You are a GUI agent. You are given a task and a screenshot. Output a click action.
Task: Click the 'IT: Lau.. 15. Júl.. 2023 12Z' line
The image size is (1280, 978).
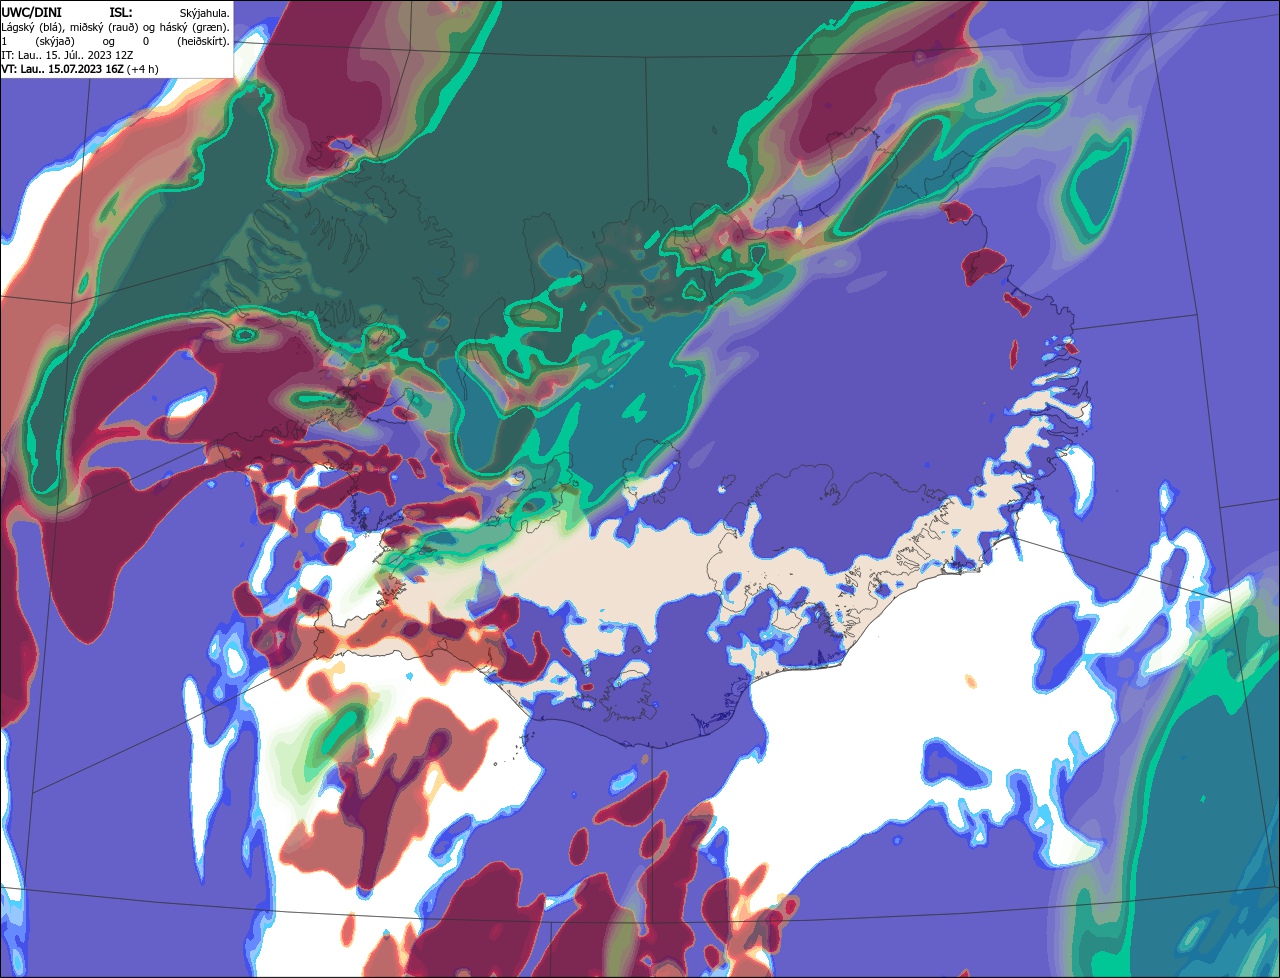point(67,55)
